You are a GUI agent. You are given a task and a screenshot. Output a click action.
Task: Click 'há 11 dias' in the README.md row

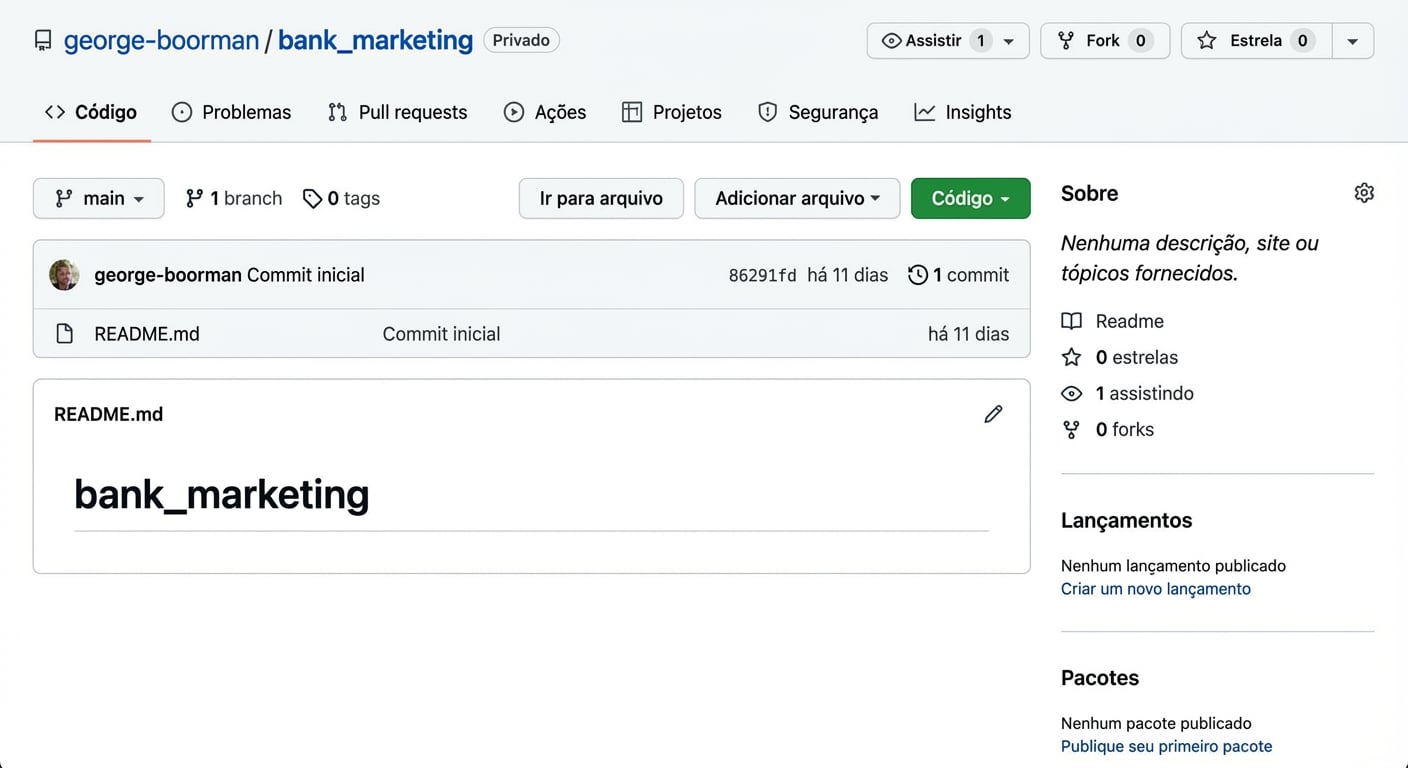point(969,334)
